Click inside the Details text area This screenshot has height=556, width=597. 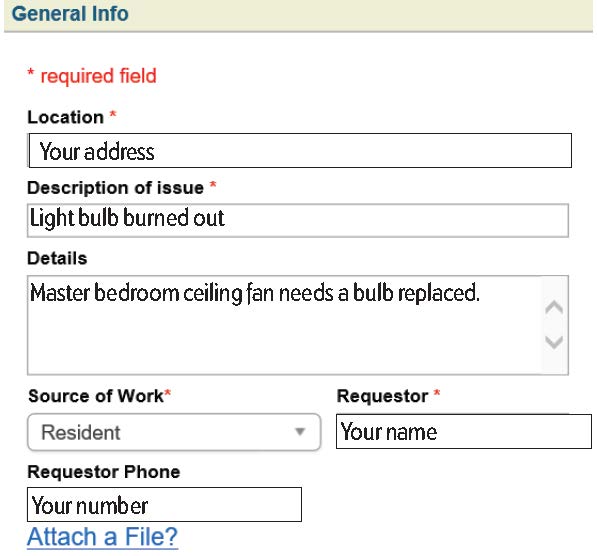point(284,325)
